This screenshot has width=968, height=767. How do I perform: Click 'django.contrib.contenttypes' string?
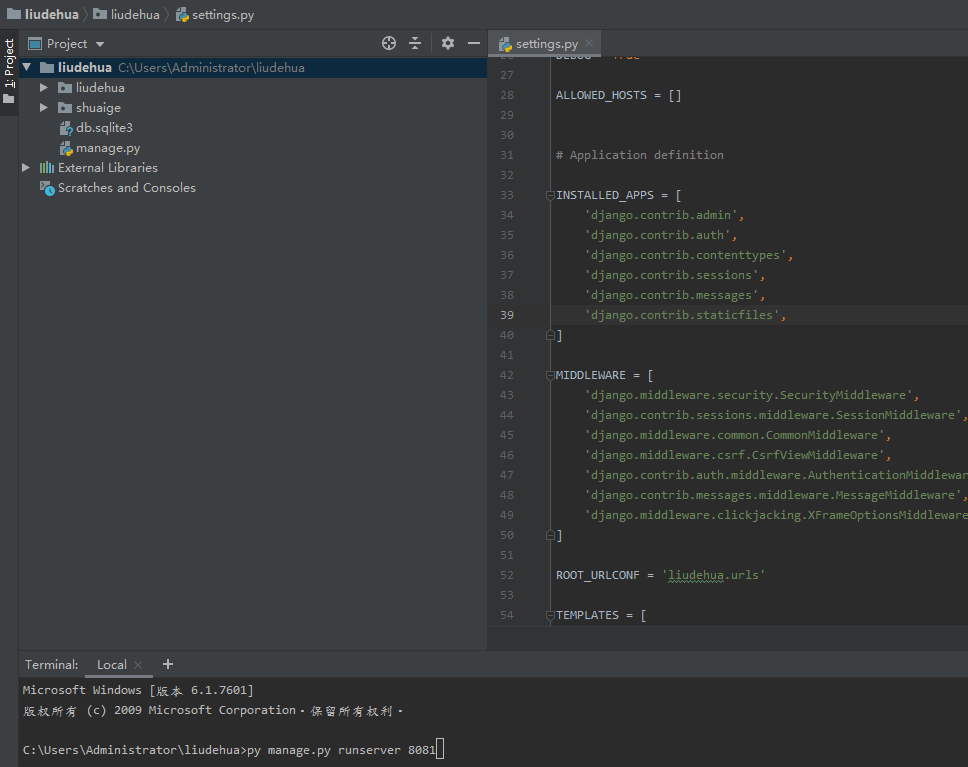click(x=686, y=255)
